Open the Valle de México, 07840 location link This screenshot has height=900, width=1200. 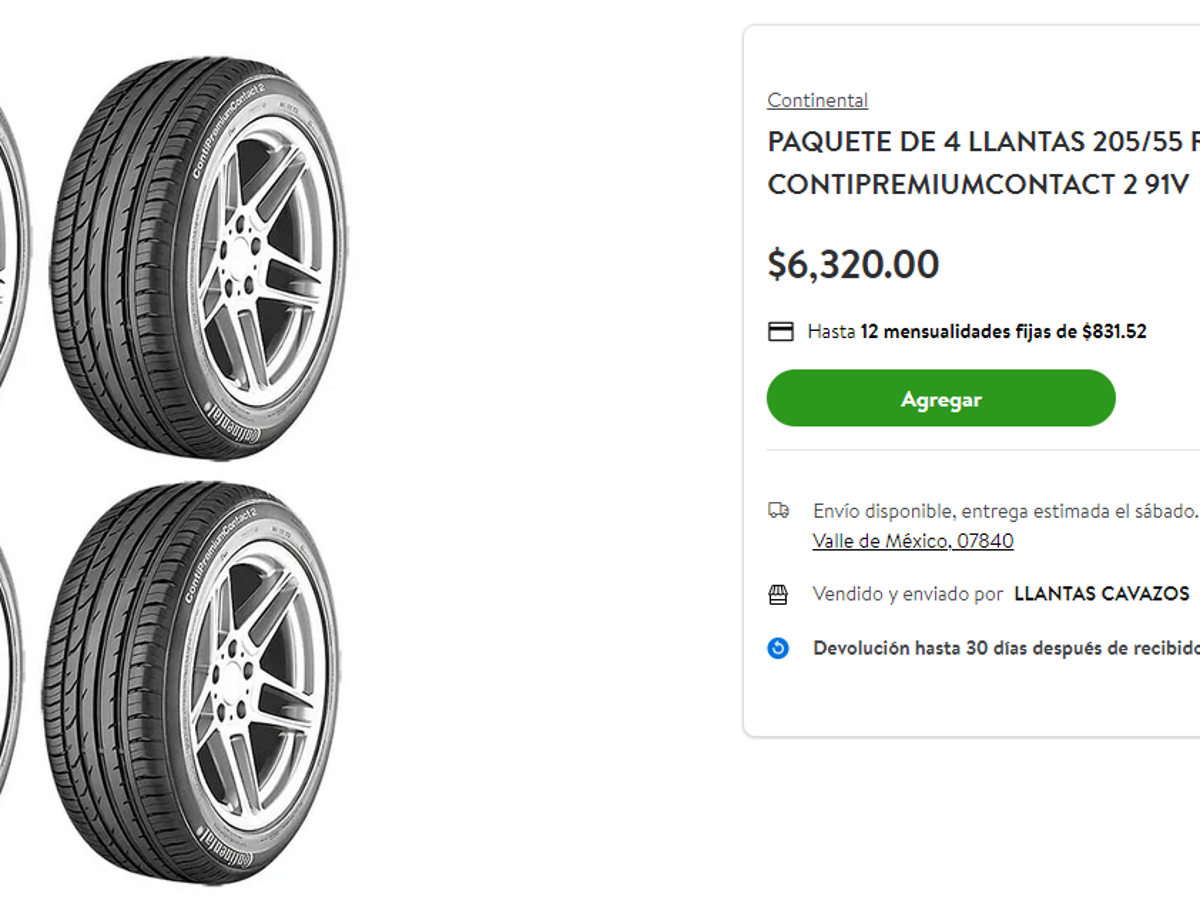[913, 540]
